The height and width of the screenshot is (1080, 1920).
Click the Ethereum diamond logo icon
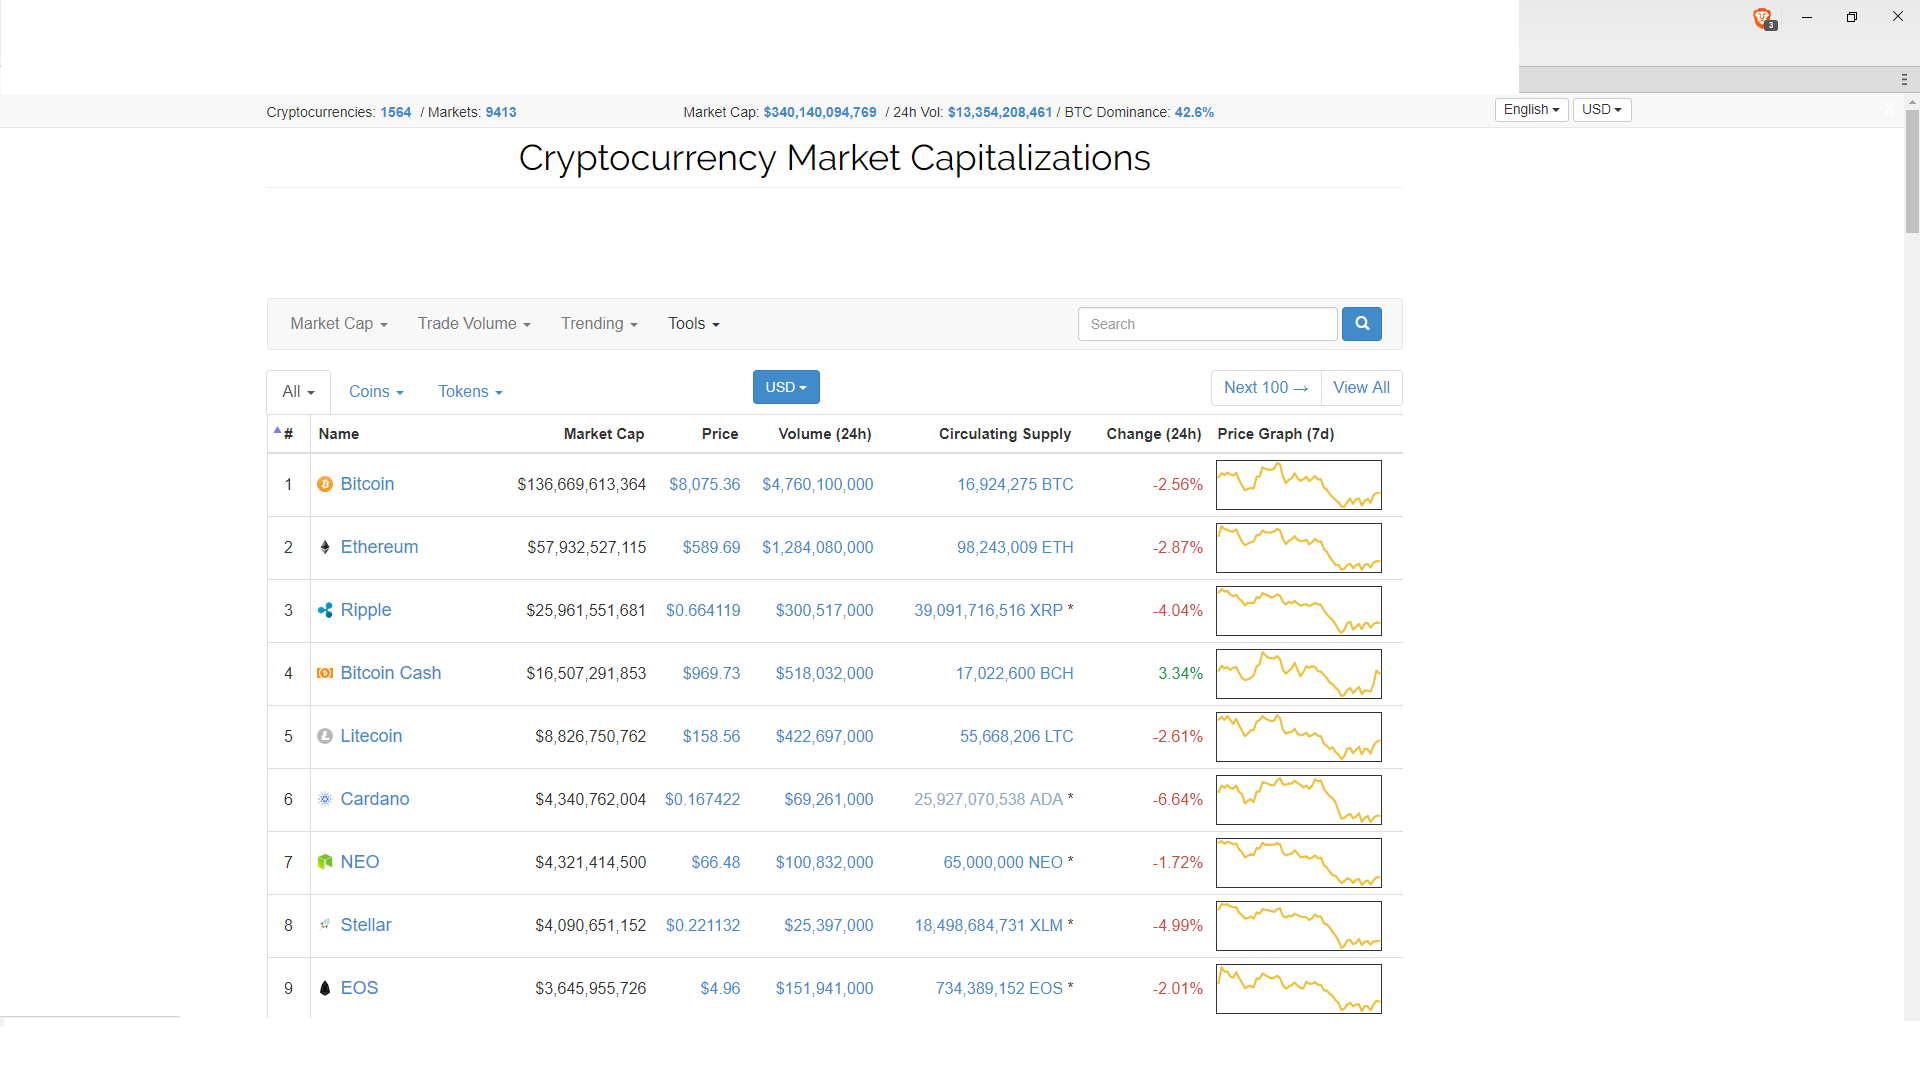click(x=325, y=547)
